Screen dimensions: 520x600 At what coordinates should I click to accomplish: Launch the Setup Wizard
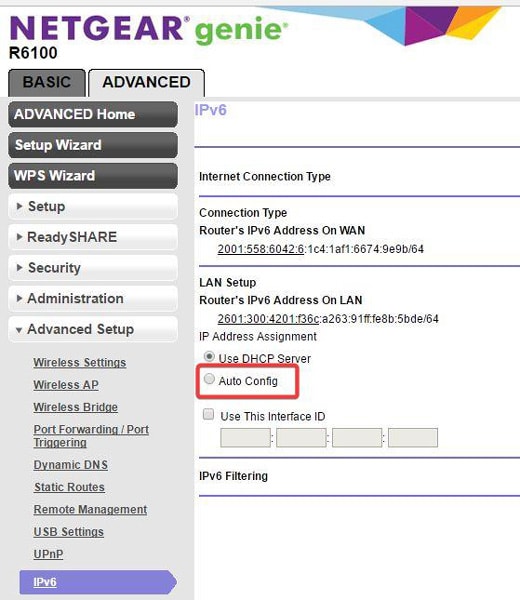point(93,145)
